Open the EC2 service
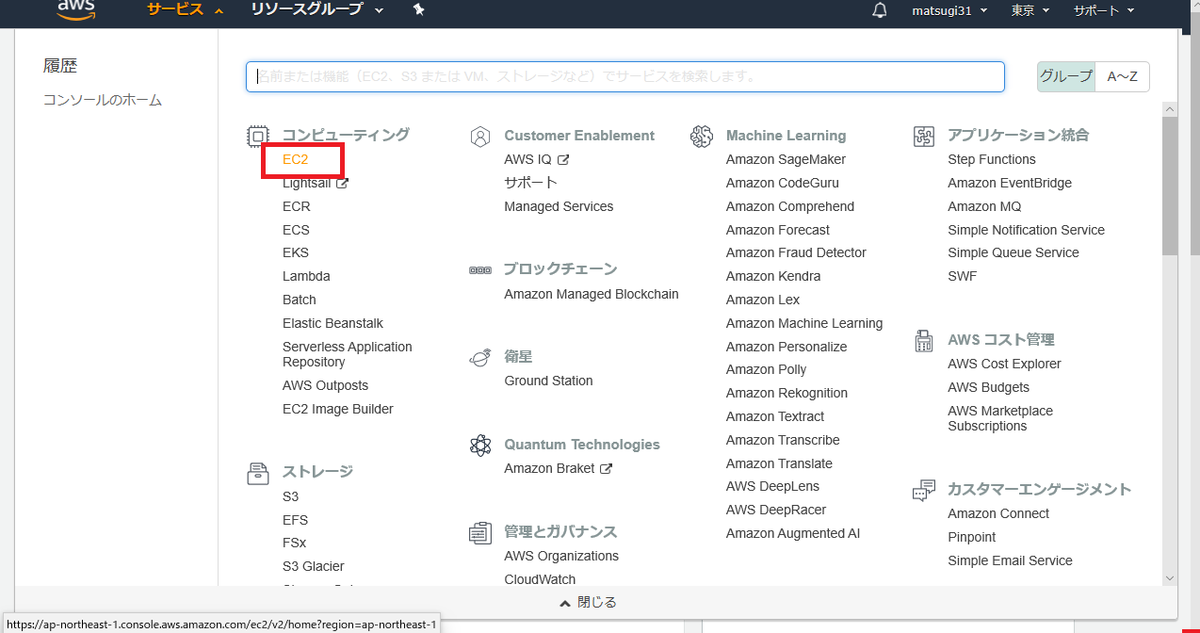The image size is (1200, 633). (296, 159)
